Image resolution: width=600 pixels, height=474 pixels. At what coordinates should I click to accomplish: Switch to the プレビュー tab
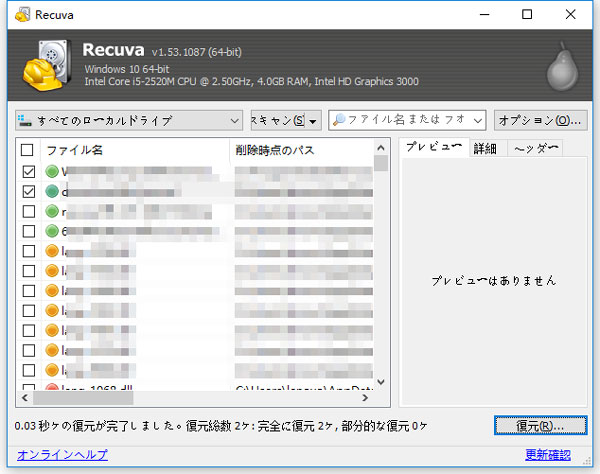point(434,147)
